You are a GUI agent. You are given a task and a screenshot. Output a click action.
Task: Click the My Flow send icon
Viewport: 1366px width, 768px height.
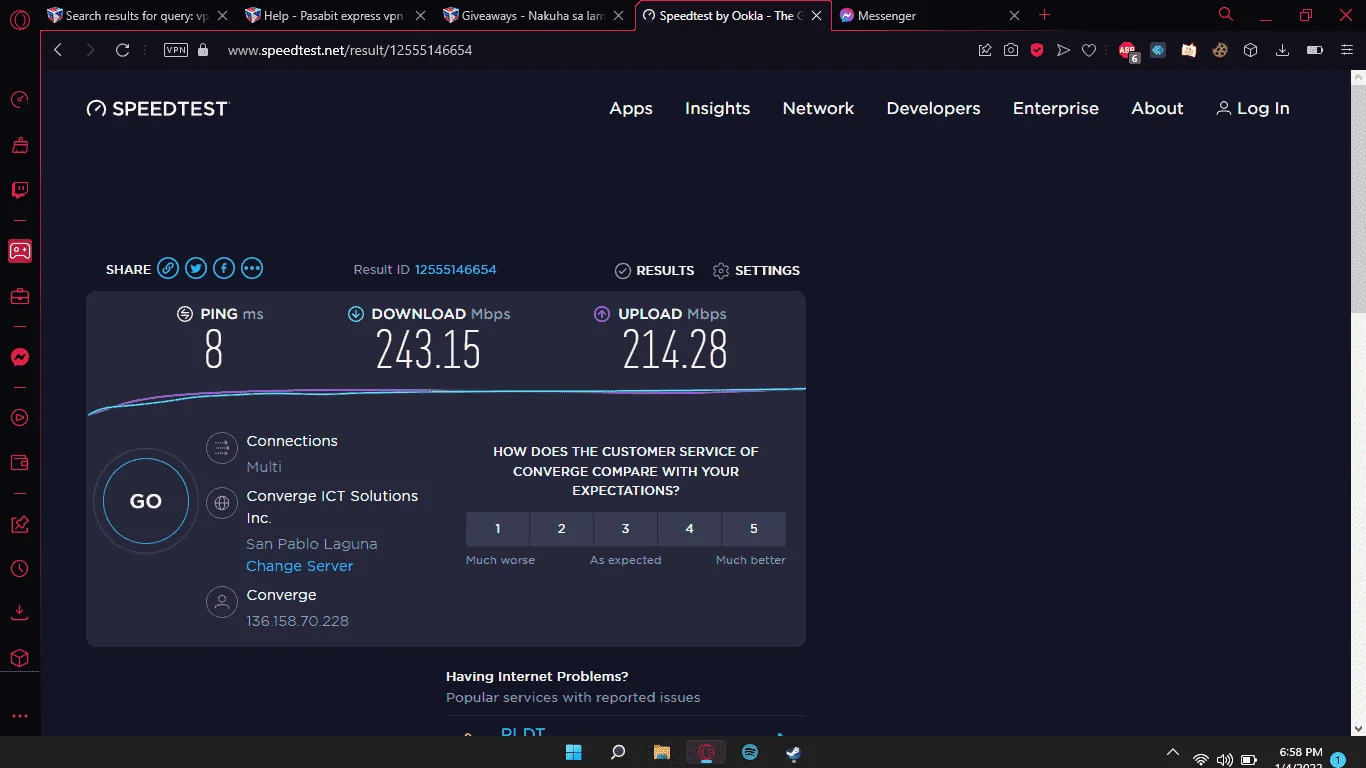pos(1063,50)
